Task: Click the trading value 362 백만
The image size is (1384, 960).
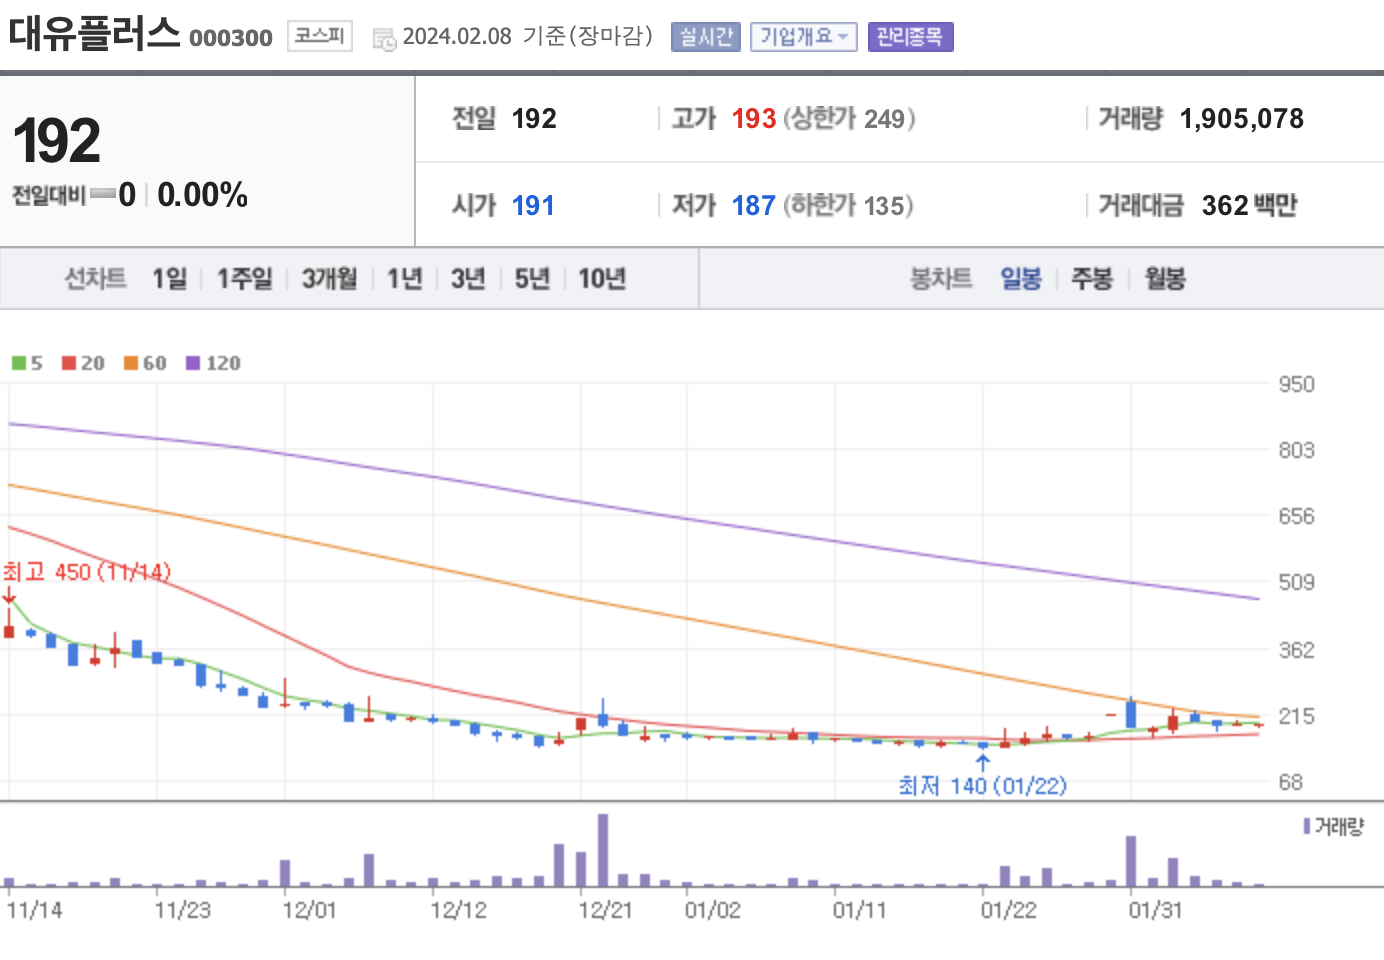Action: (x=1249, y=206)
